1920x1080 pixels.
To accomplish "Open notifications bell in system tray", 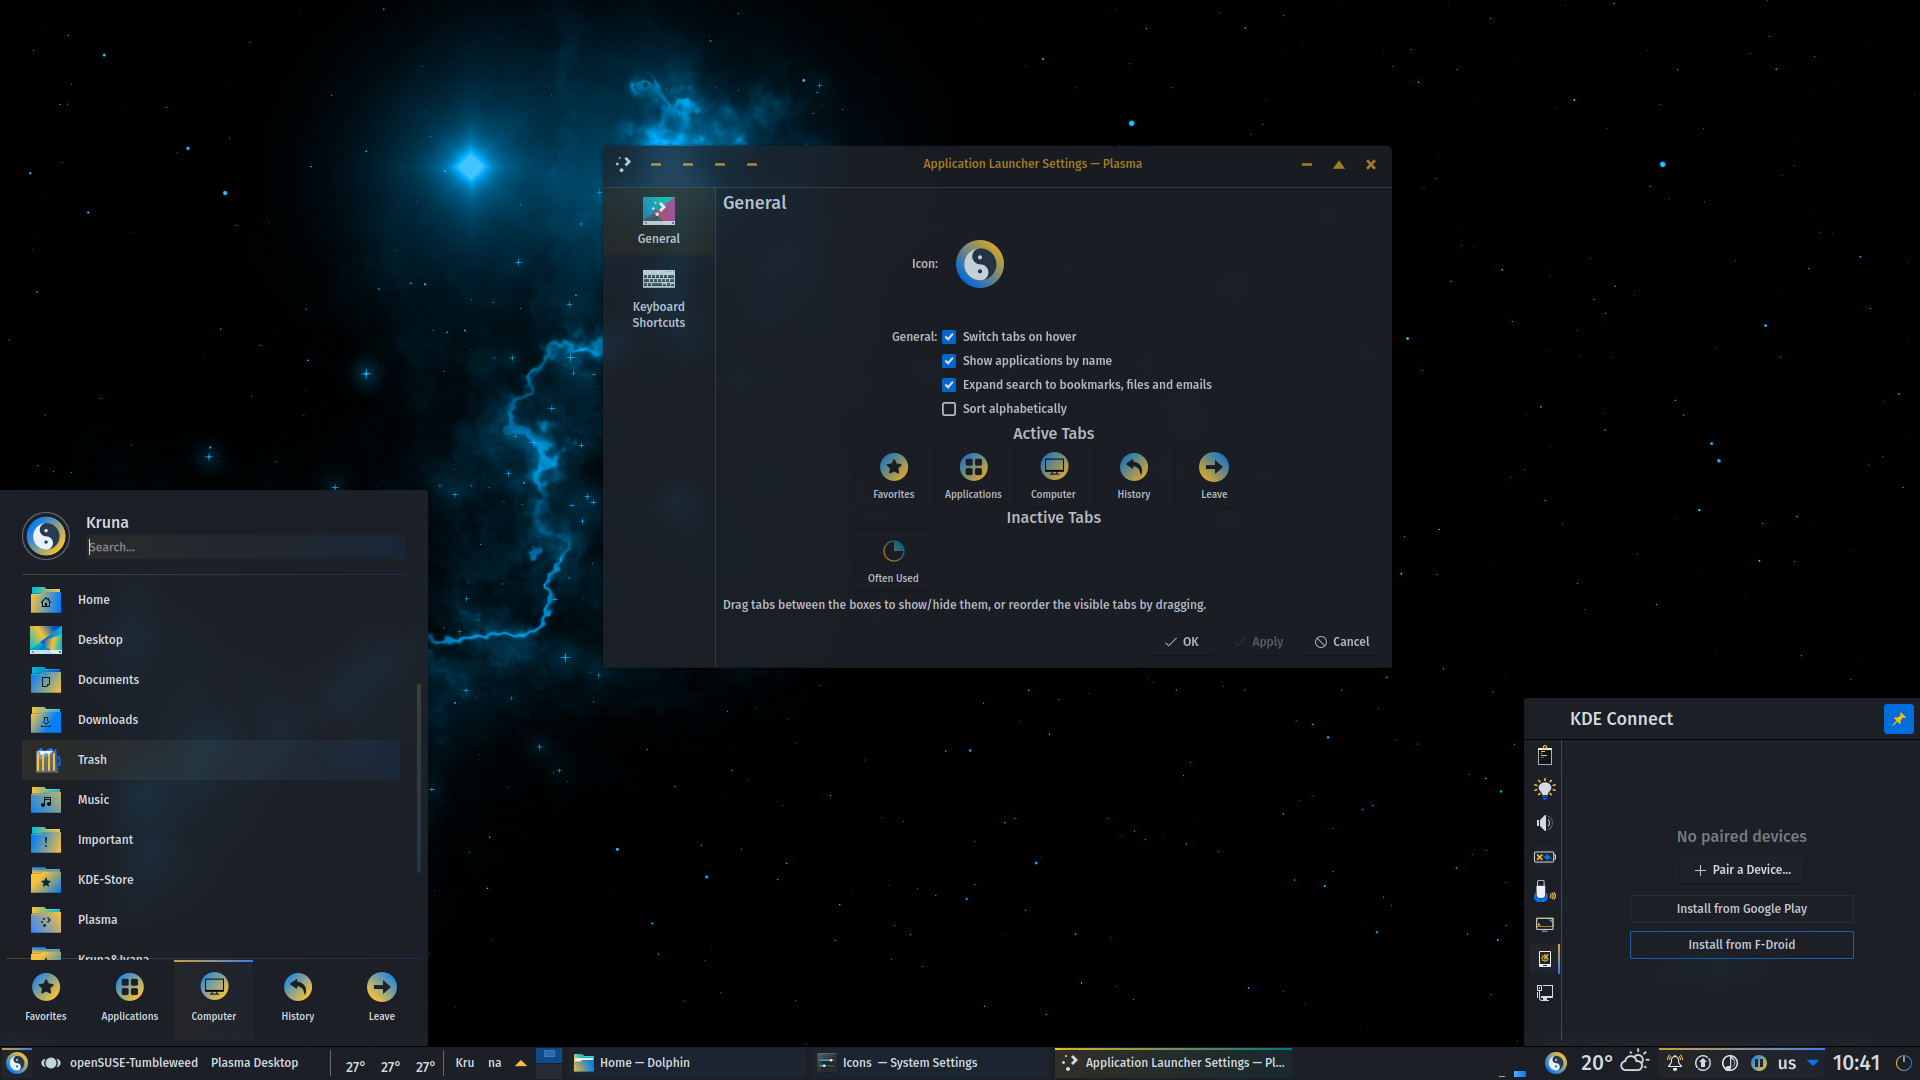I will (1675, 1063).
